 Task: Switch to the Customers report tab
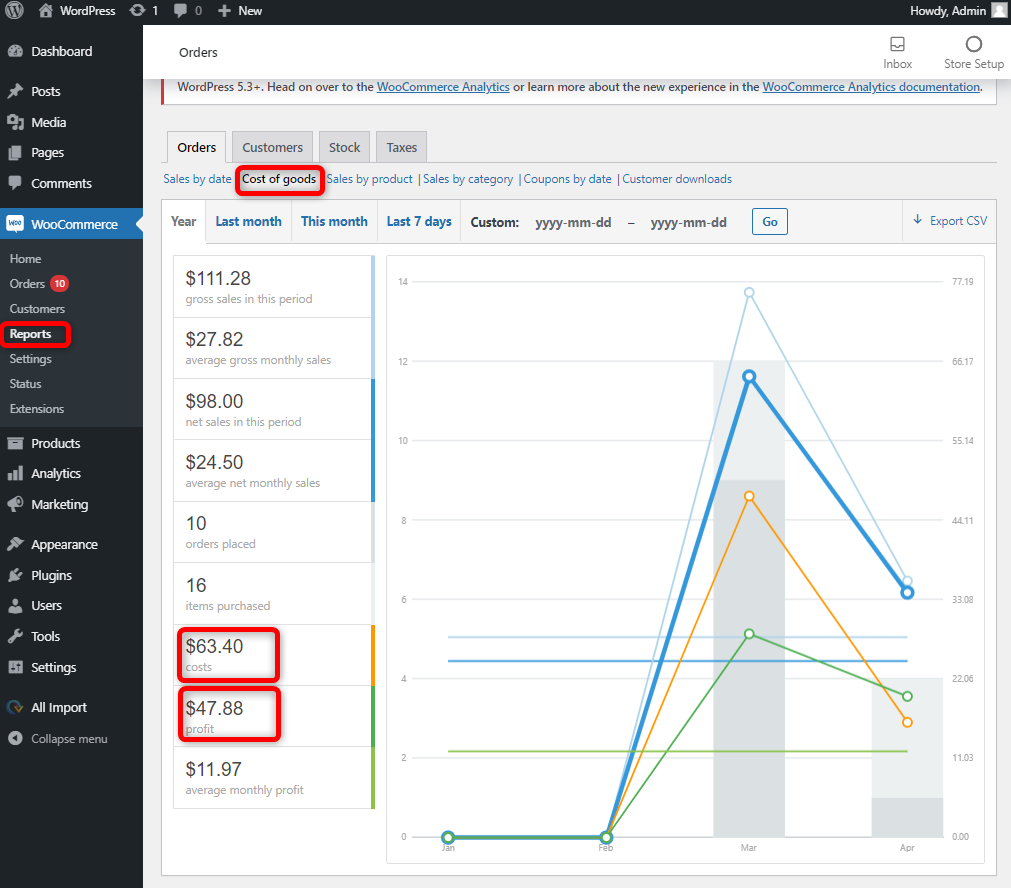(x=272, y=147)
